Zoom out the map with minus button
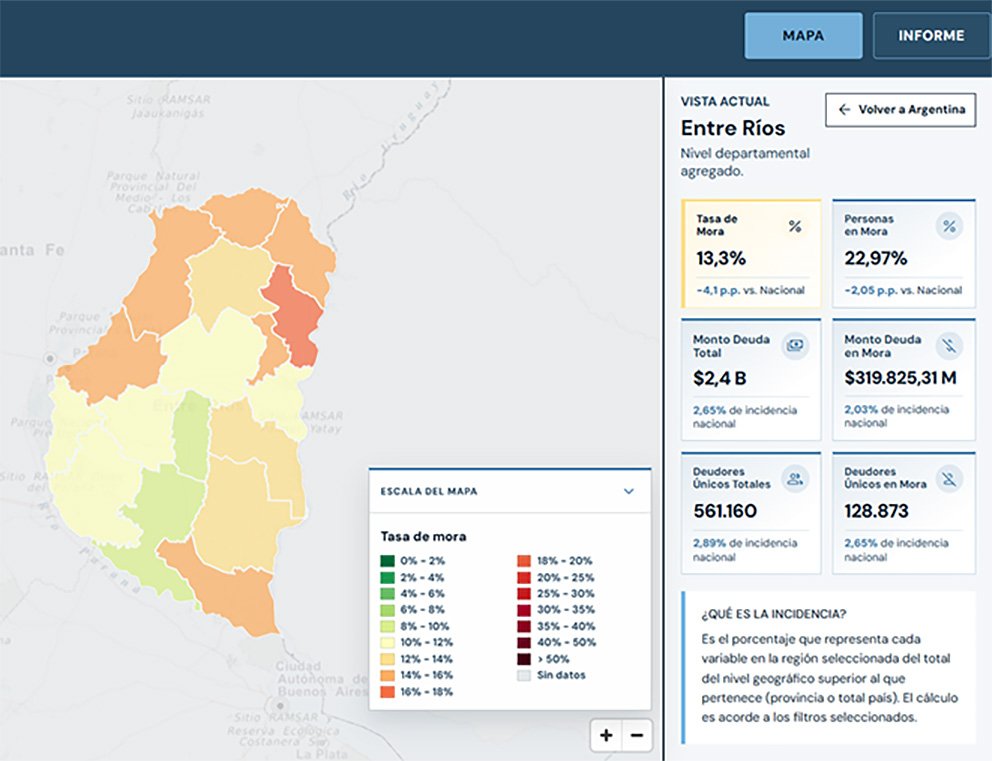Viewport: 992px width, 761px height. [636, 735]
